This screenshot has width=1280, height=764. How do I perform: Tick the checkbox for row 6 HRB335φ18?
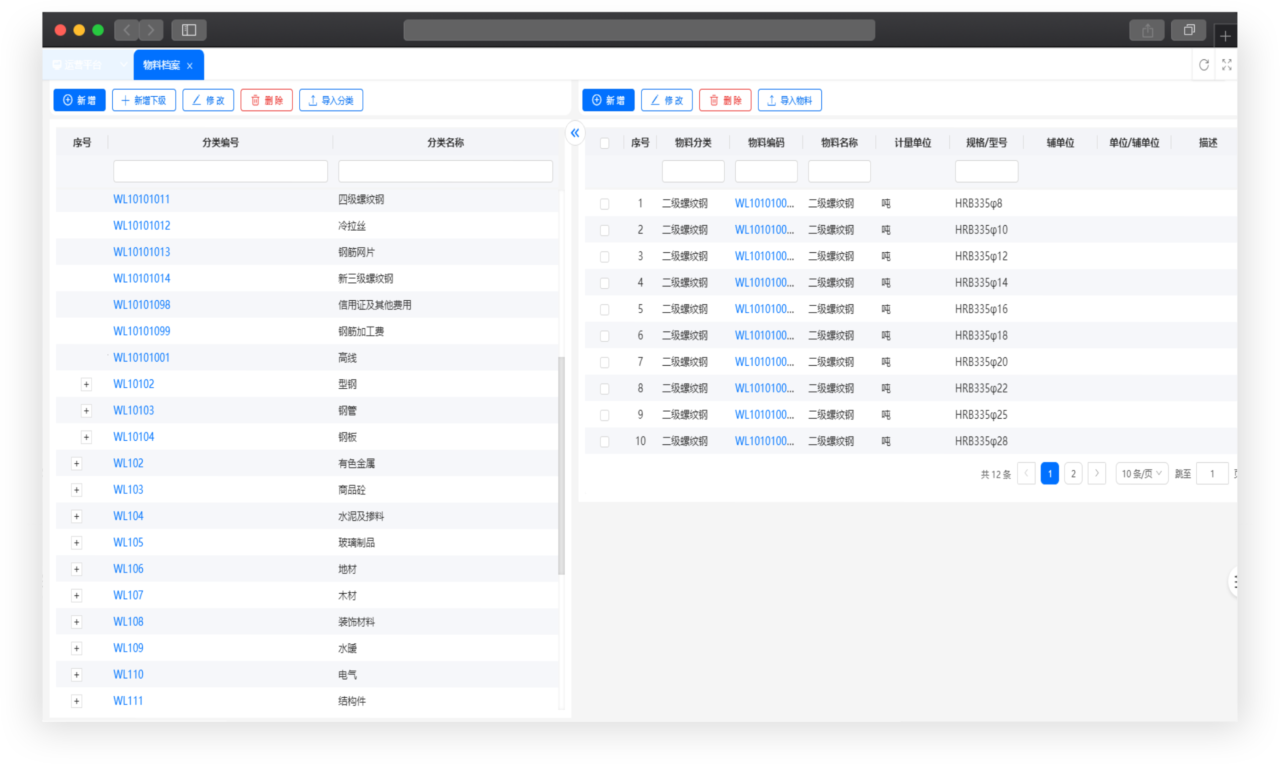tap(604, 335)
